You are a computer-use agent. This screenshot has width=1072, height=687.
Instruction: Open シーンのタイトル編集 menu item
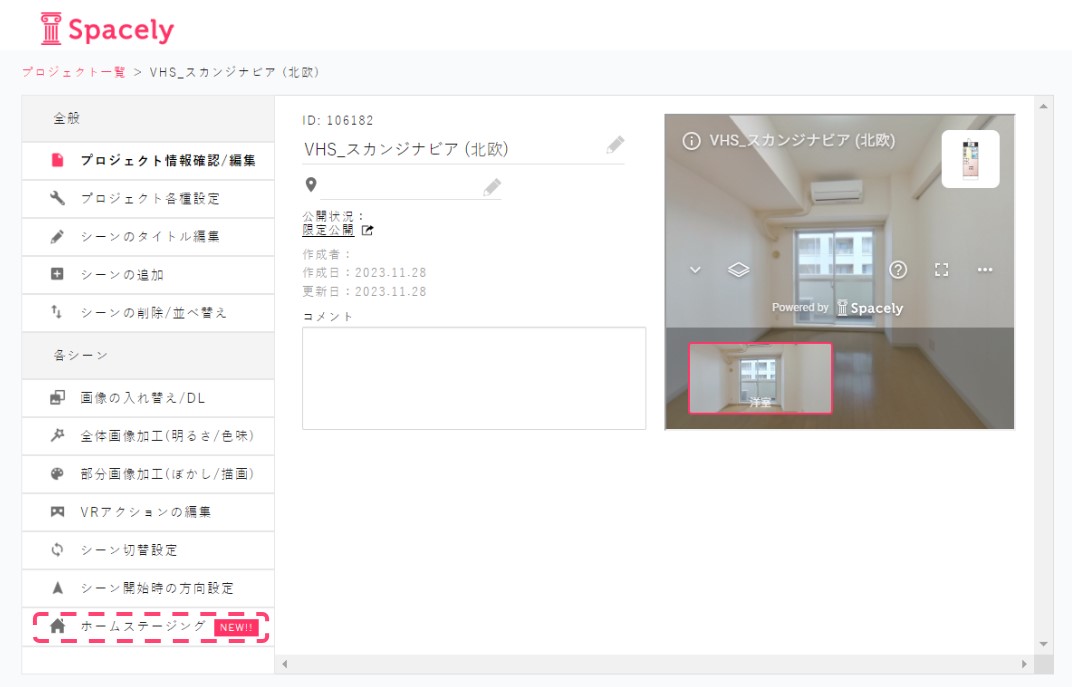point(148,237)
